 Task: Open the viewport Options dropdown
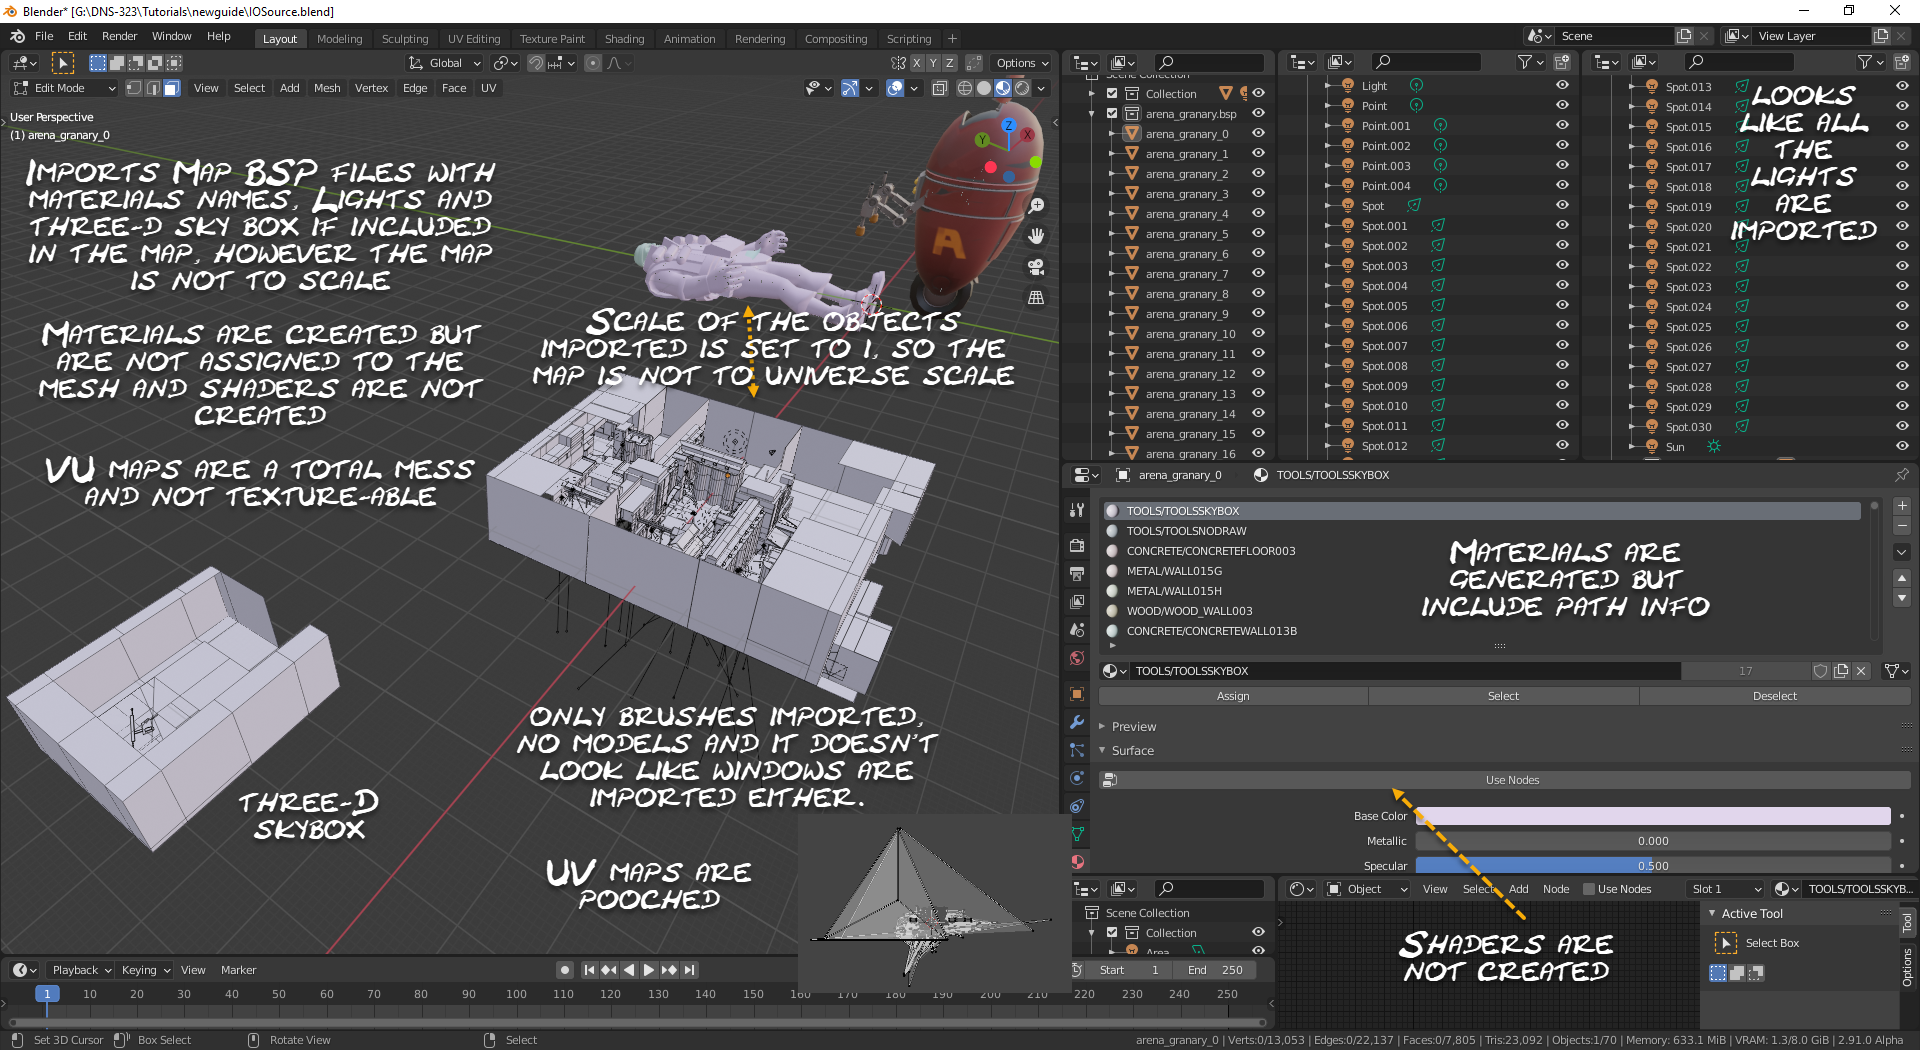click(1023, 63)
